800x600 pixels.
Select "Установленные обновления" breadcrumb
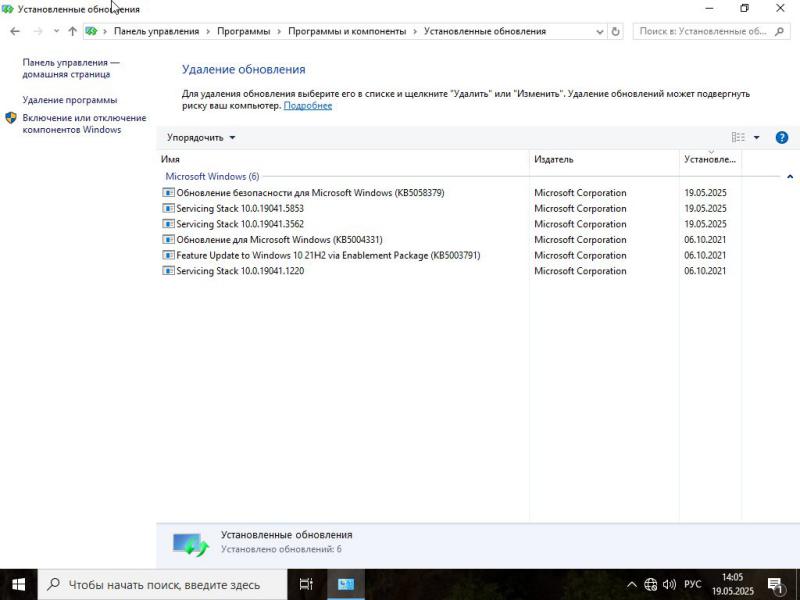pyautogui.click(x=485, y=31)
